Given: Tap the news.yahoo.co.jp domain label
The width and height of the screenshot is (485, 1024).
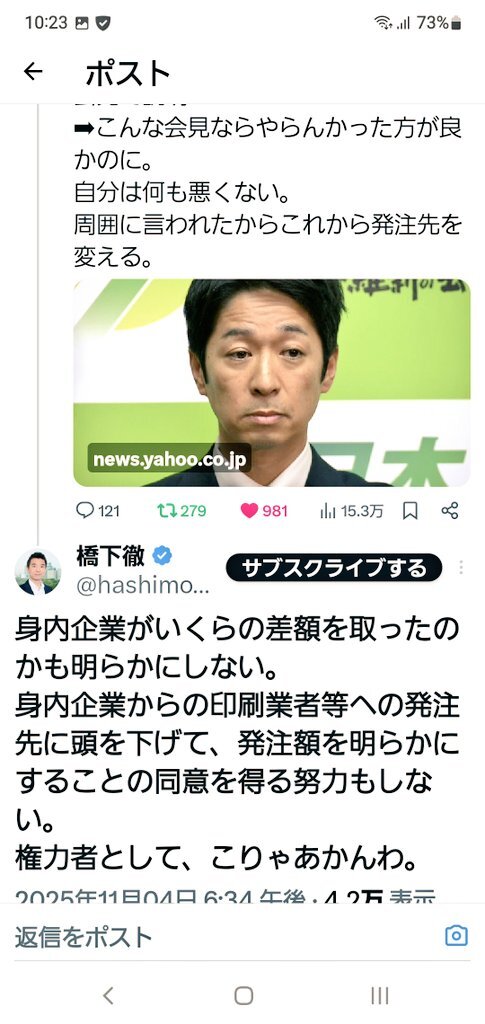Looking at the screenshot, I should (169, 458).
